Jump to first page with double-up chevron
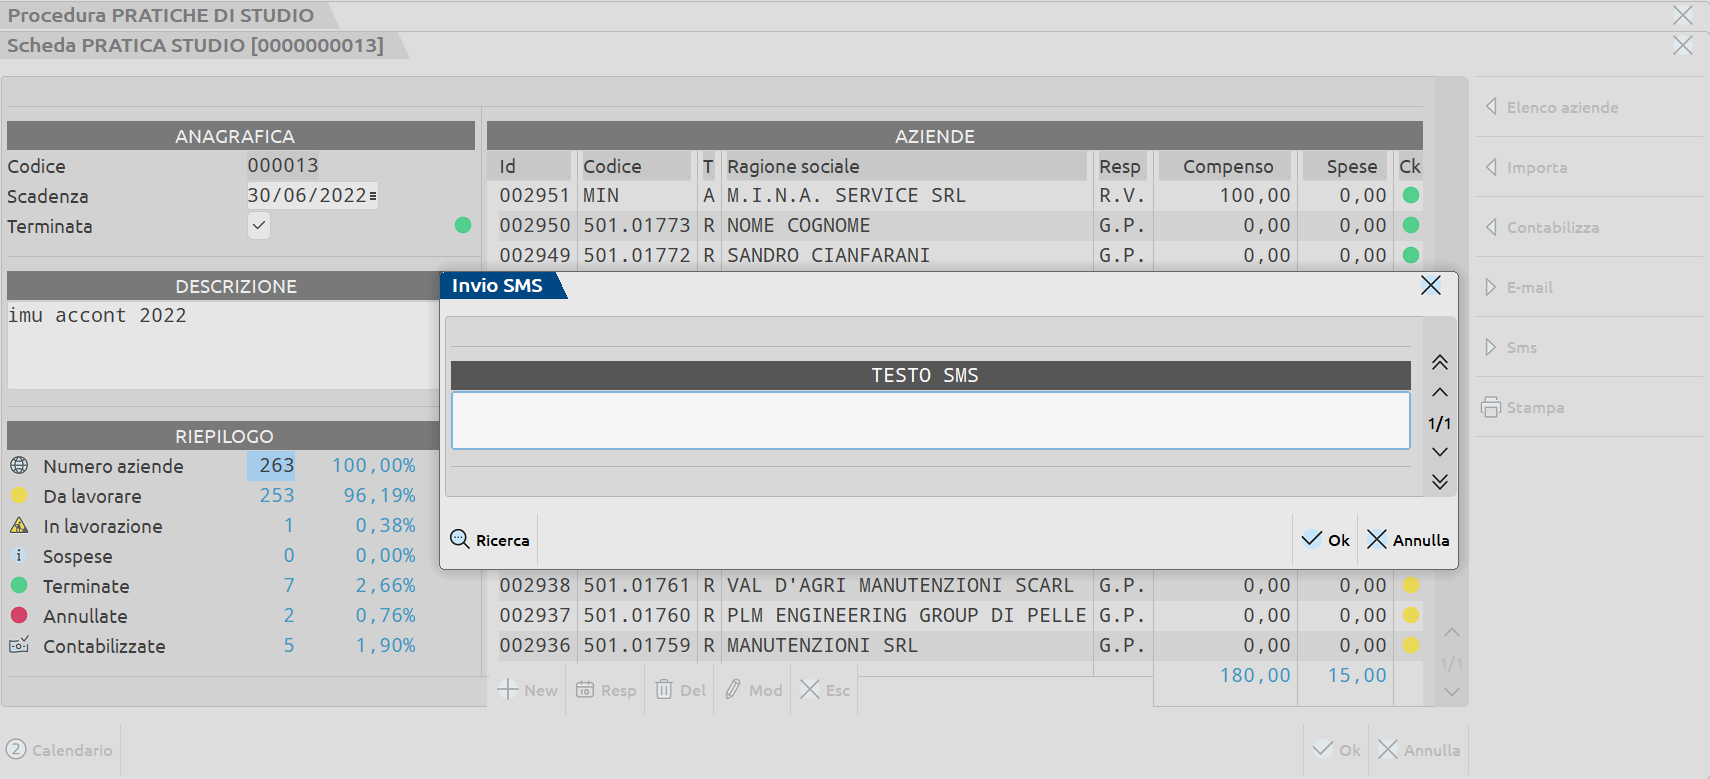 click(x=1439, y=362)
